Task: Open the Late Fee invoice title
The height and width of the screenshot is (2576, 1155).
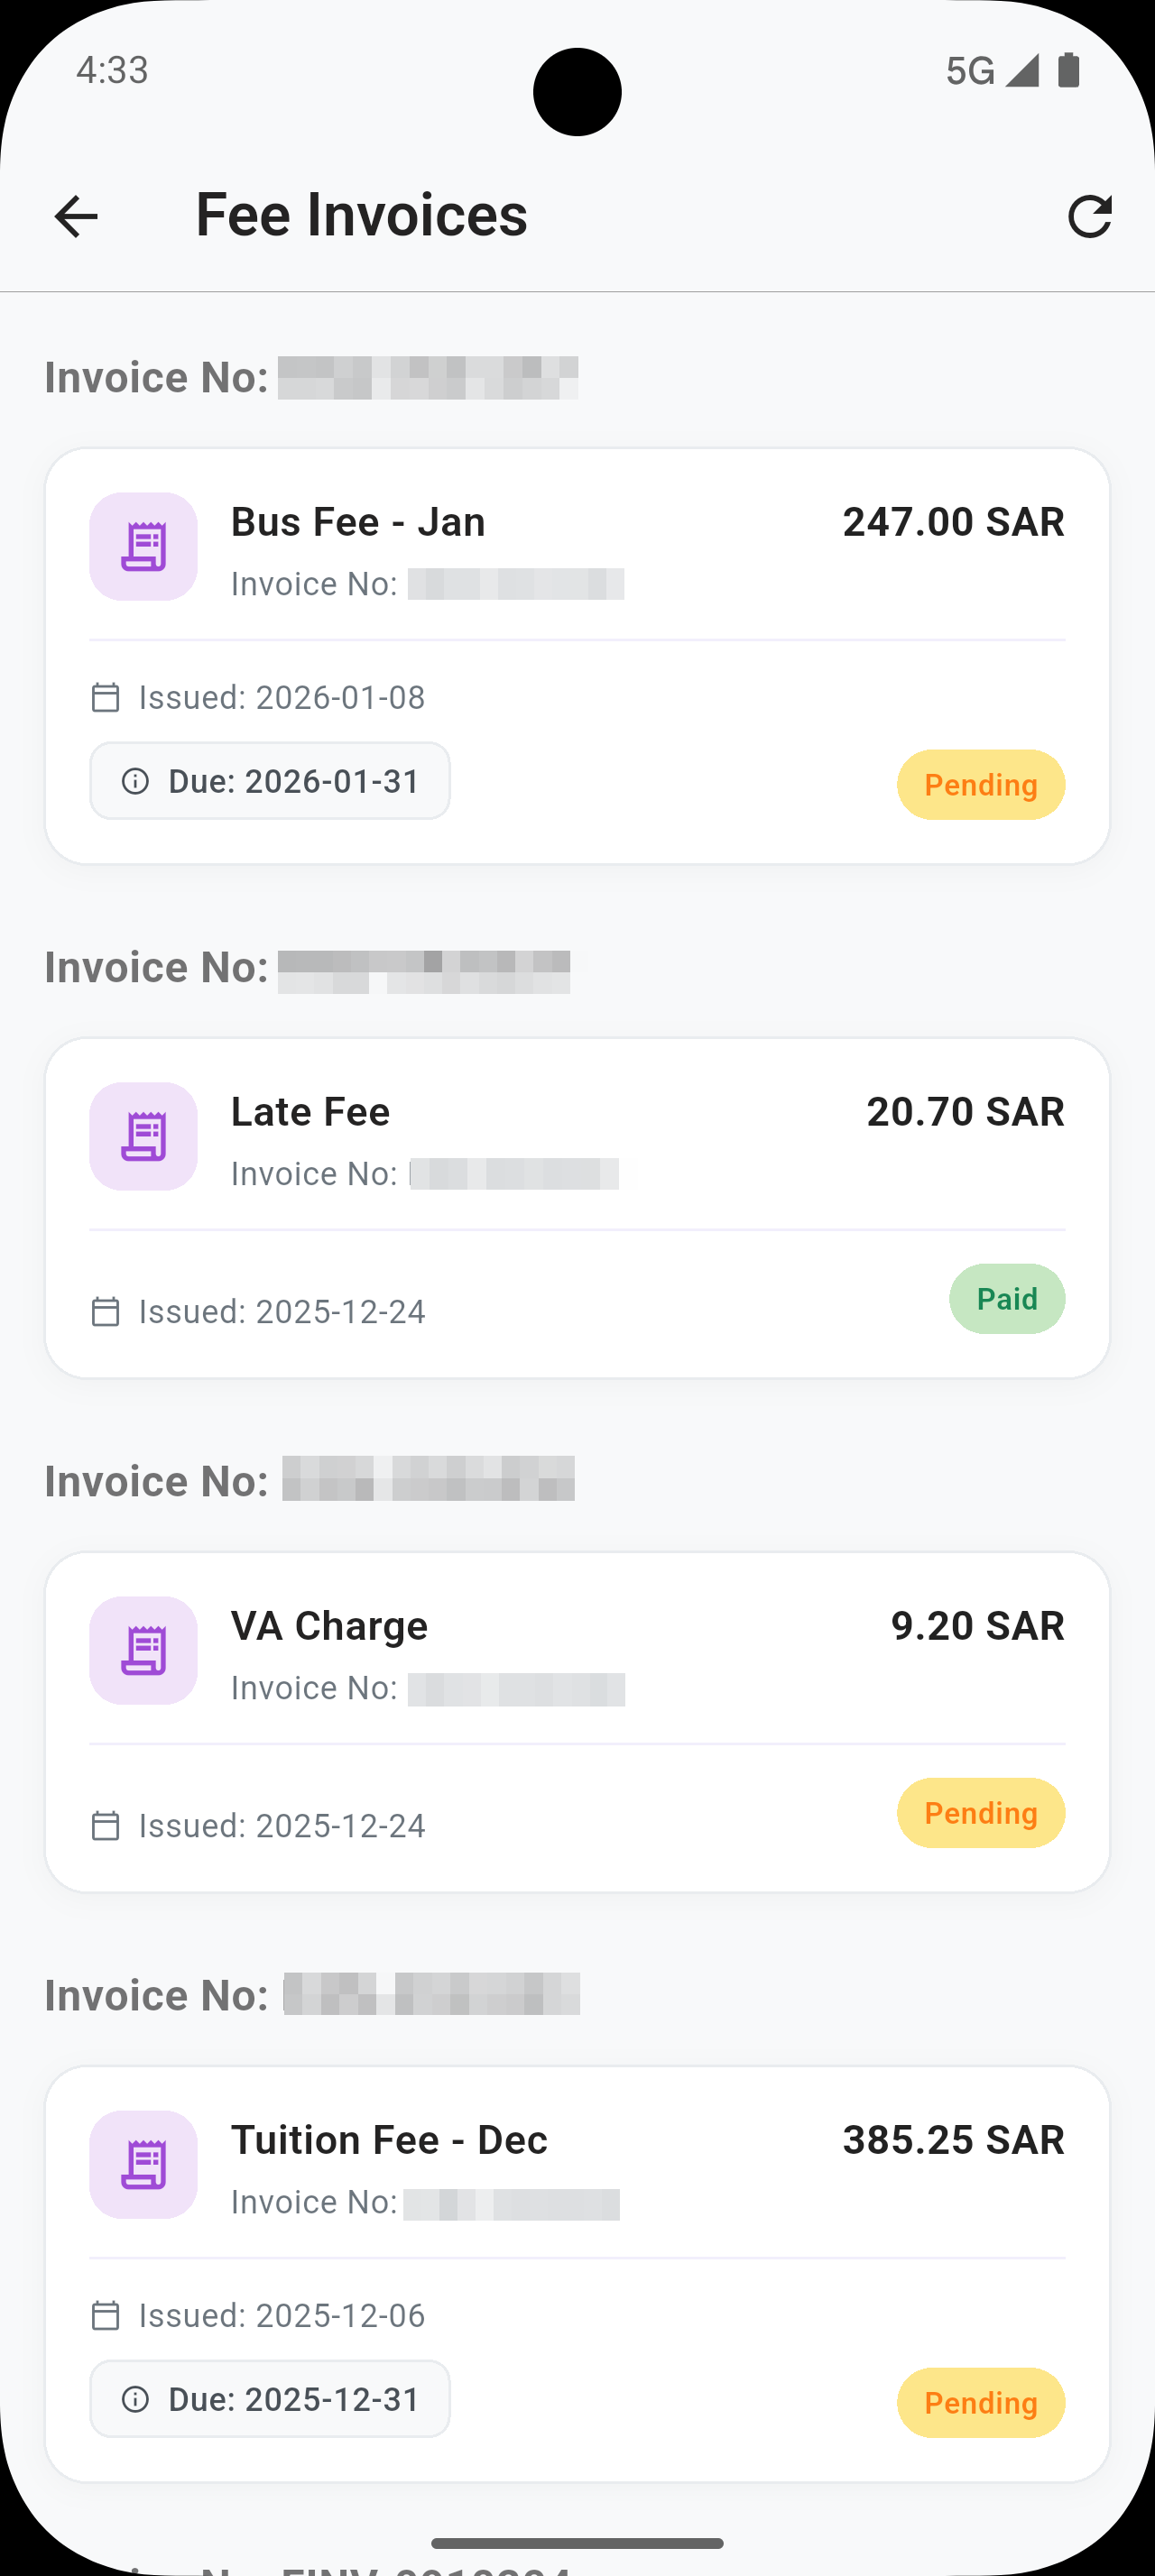Action: pos(310,1112)
